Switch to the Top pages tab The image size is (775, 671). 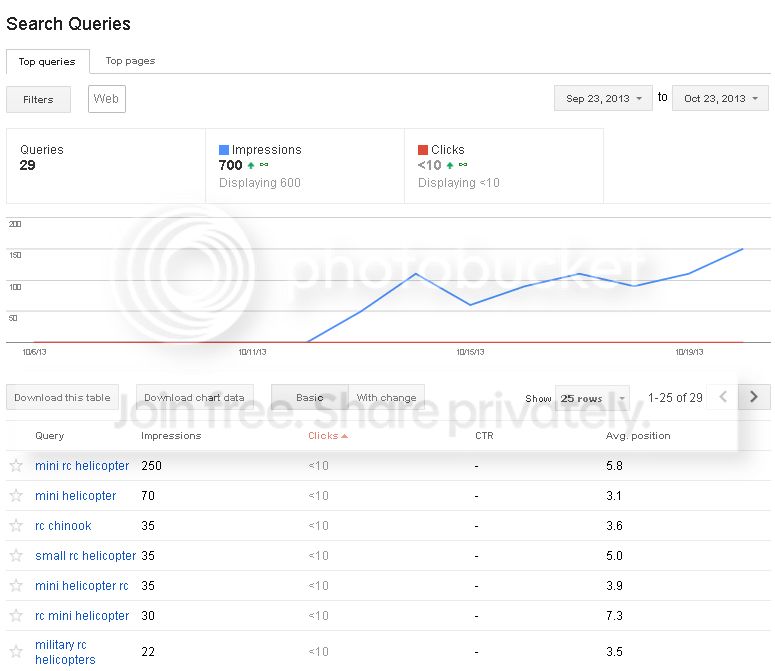(130, 61)
